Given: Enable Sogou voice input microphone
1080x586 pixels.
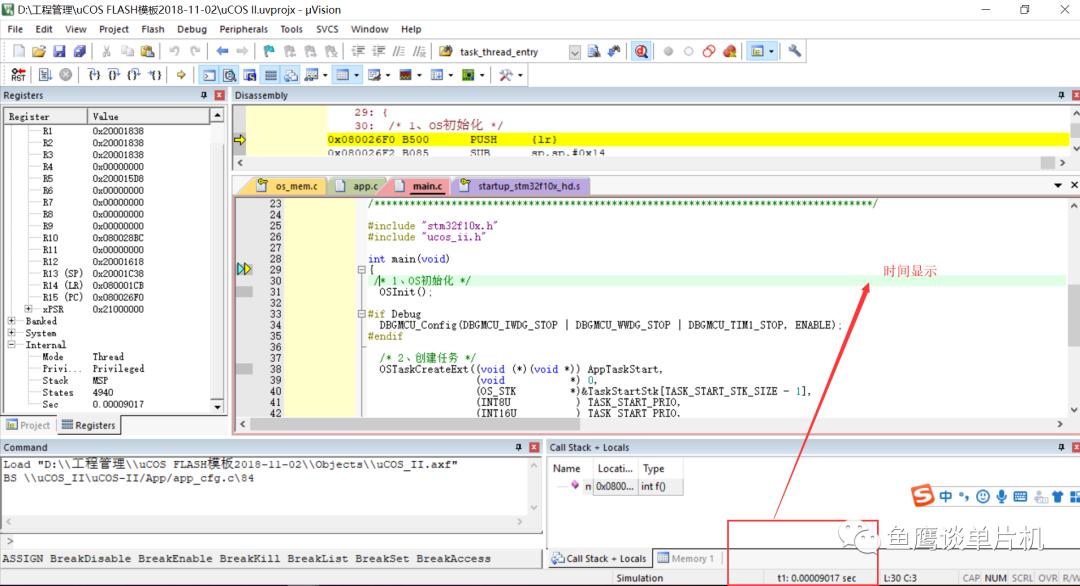Looking at the screenshot, I should pyautogui.click(x=1001, y=496).
